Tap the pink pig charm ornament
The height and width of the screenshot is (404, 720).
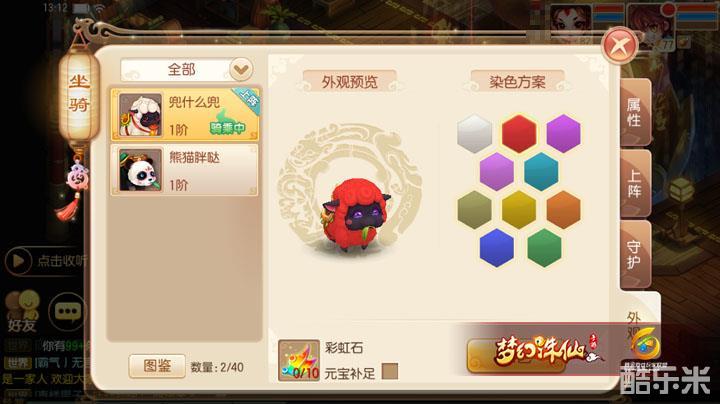coord(77,178)
